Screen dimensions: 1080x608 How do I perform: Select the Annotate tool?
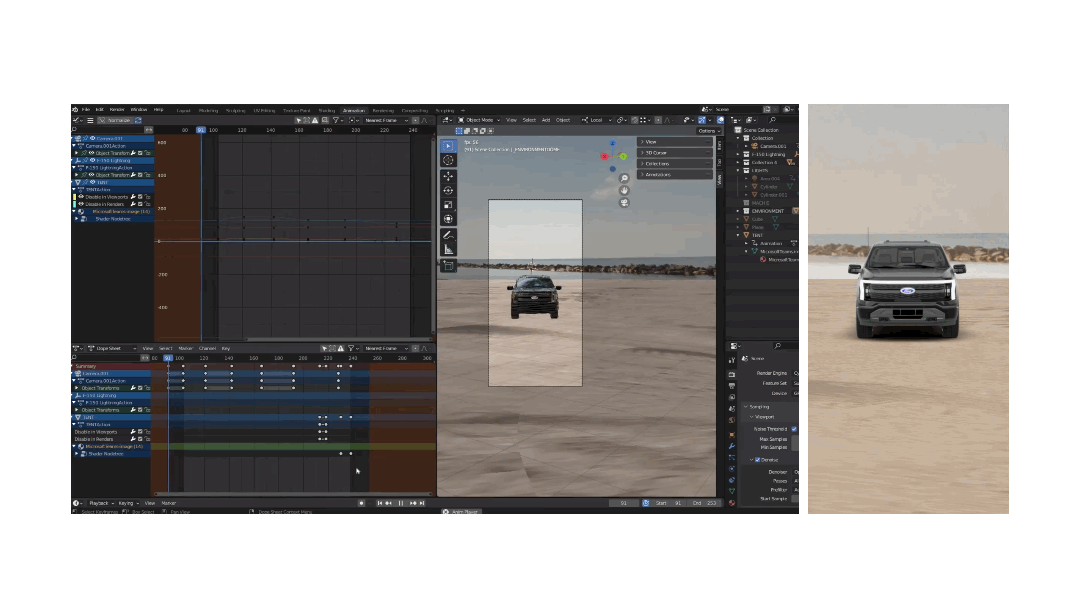[x=448, y=235]
